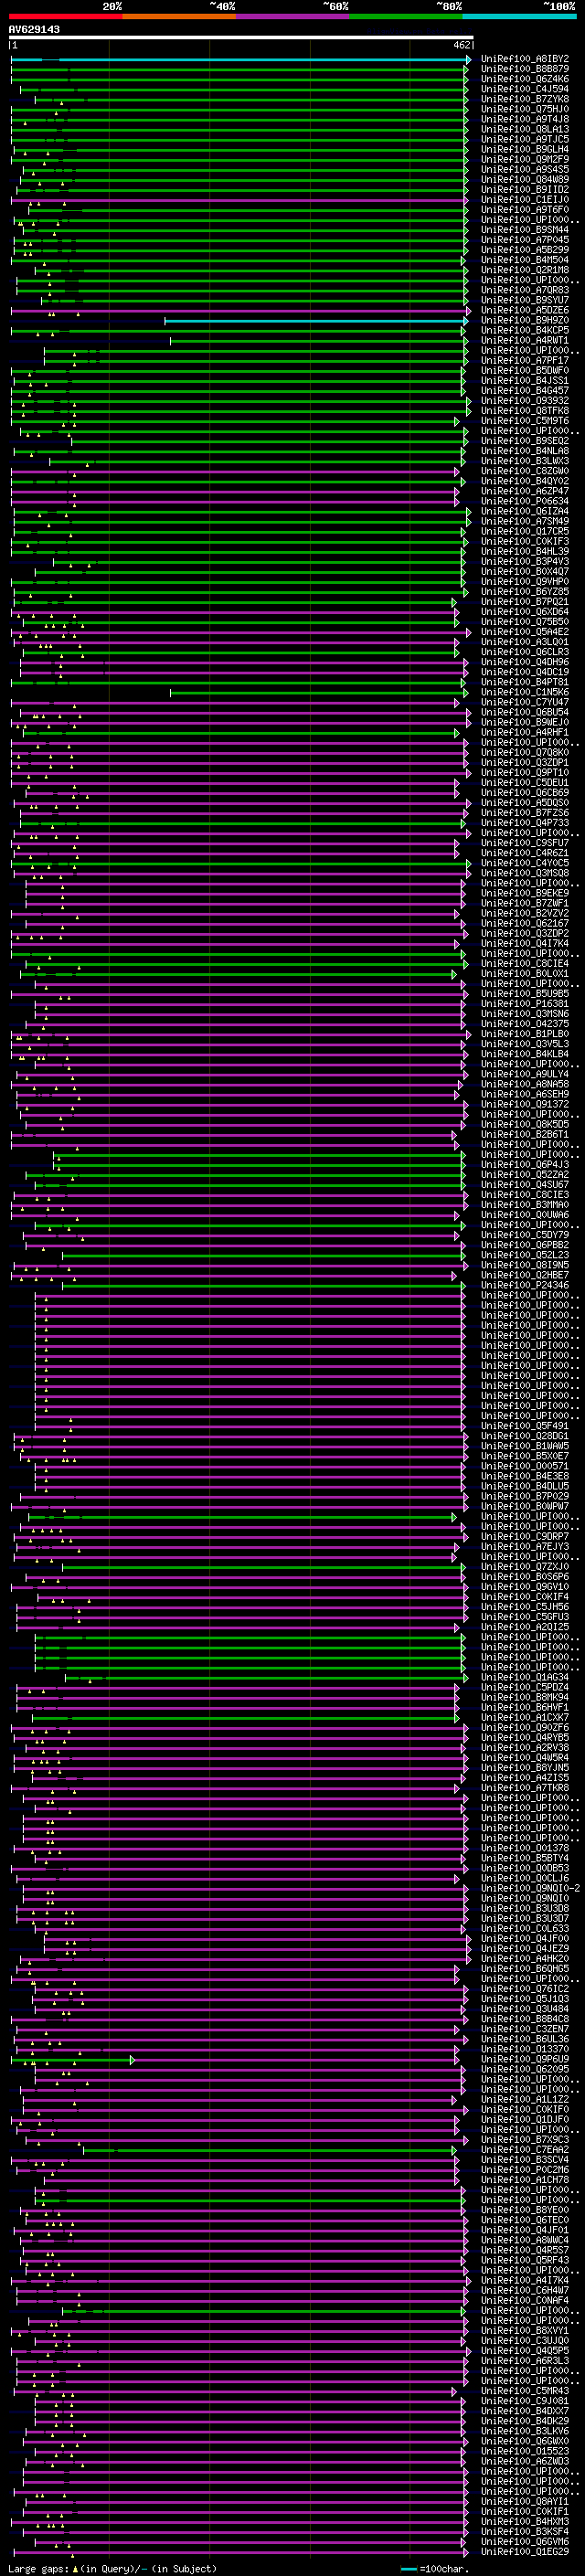585x2576 pixels.
Task: Open UniRef100_A5B299 hit
Action: click(525, 249)
